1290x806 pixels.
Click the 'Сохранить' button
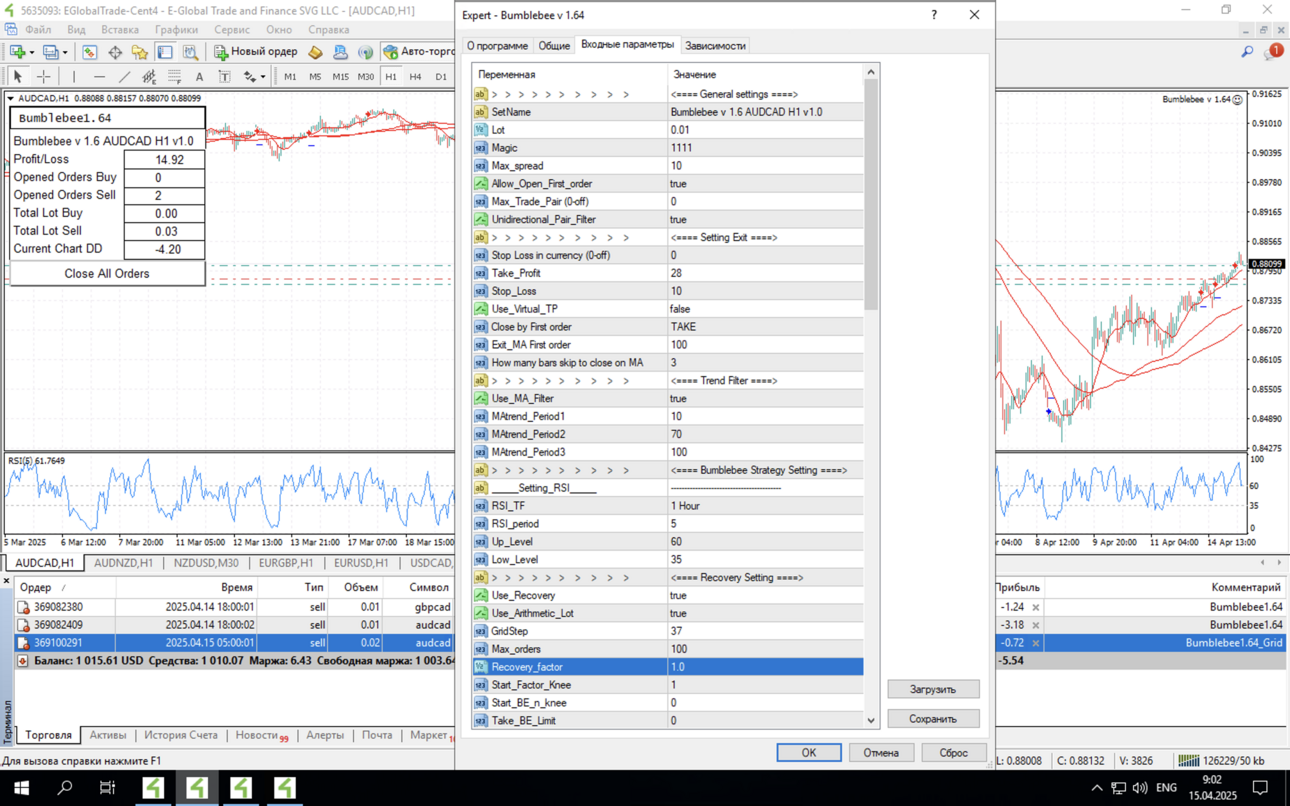tap(933, 719)
